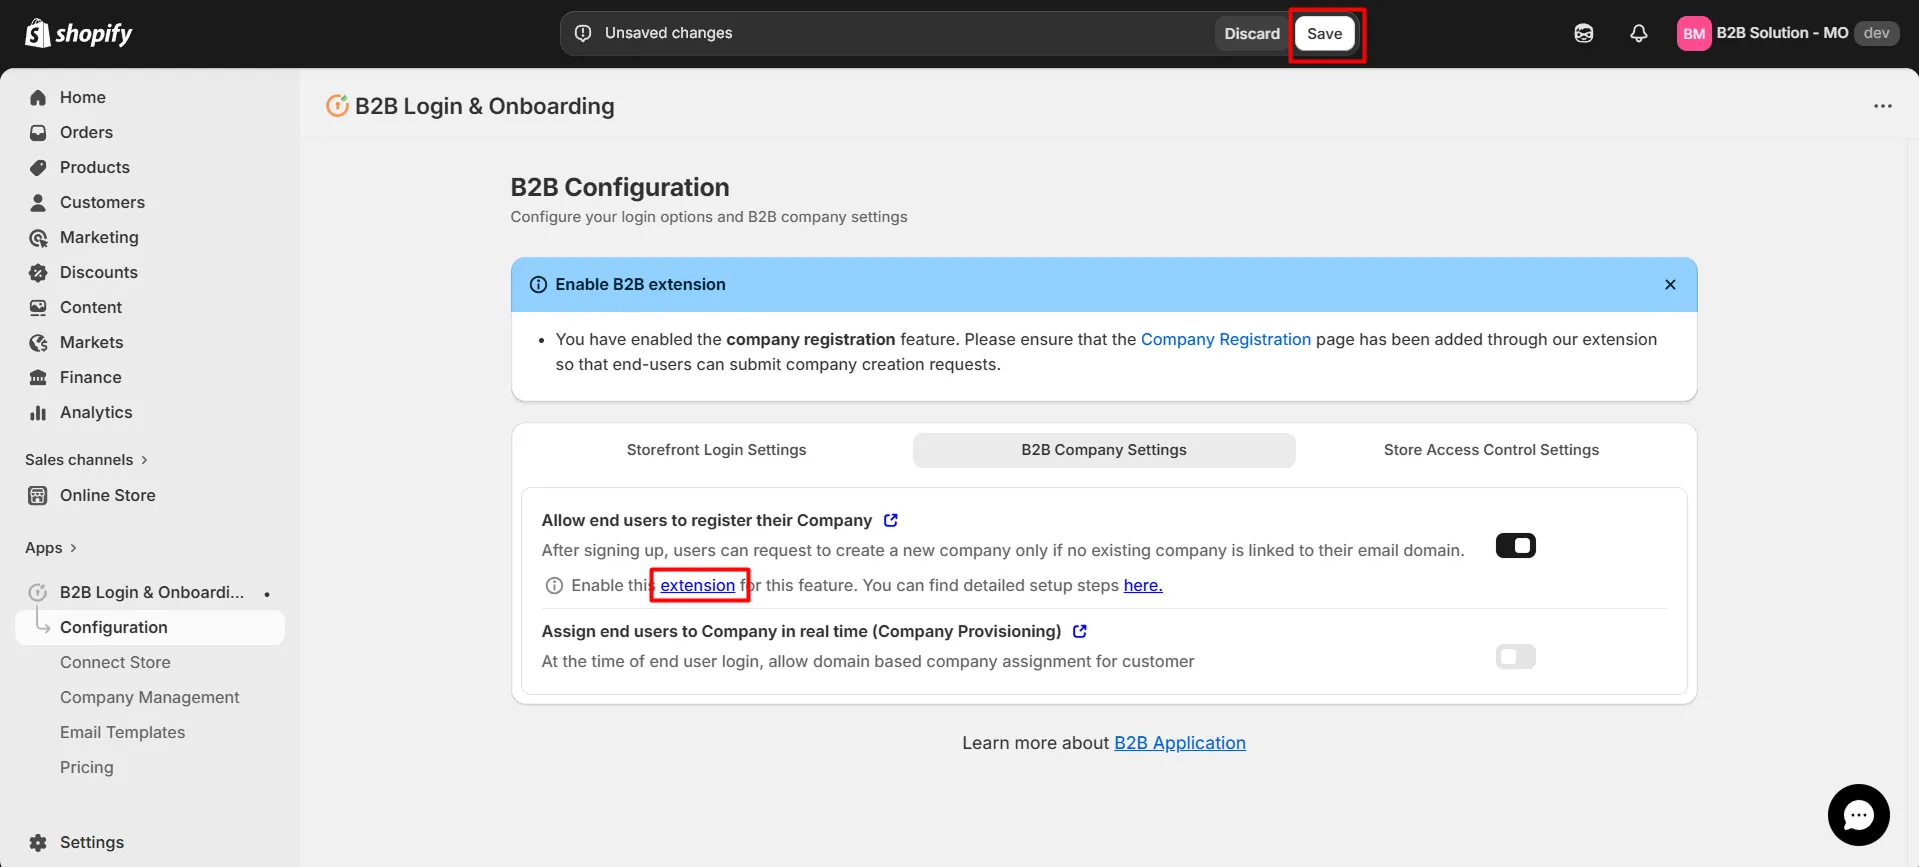Click the Online Store icon
The height and width of the screenshot is (867, 1919).
38,495
